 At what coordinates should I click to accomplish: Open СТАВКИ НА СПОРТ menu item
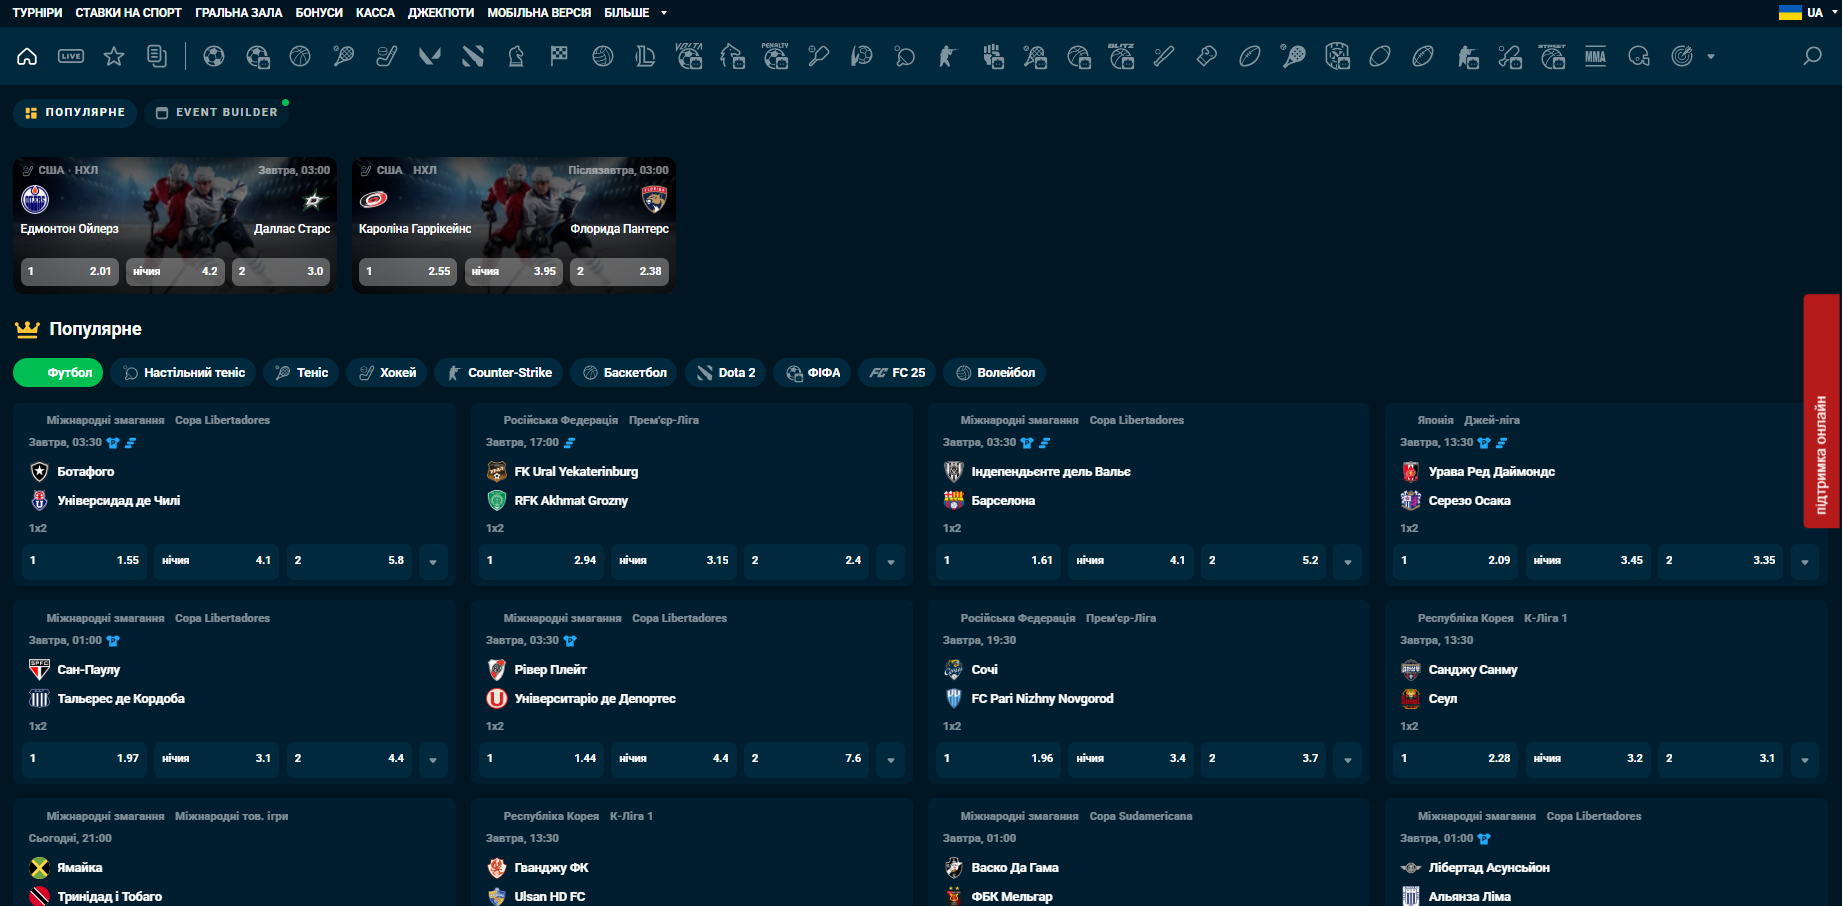tap(128, 13)
